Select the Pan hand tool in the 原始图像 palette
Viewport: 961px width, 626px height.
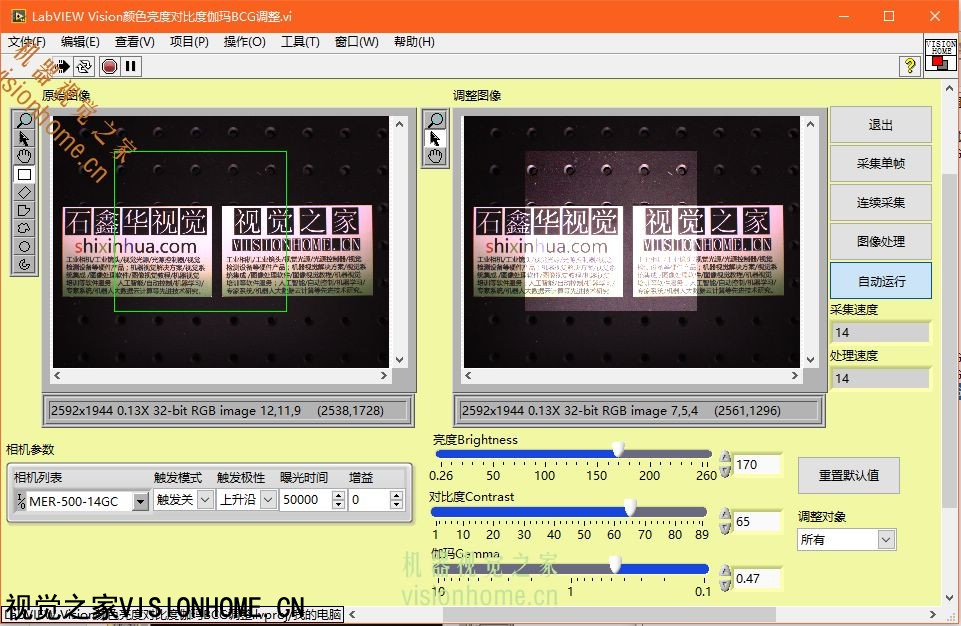point(25,156)
